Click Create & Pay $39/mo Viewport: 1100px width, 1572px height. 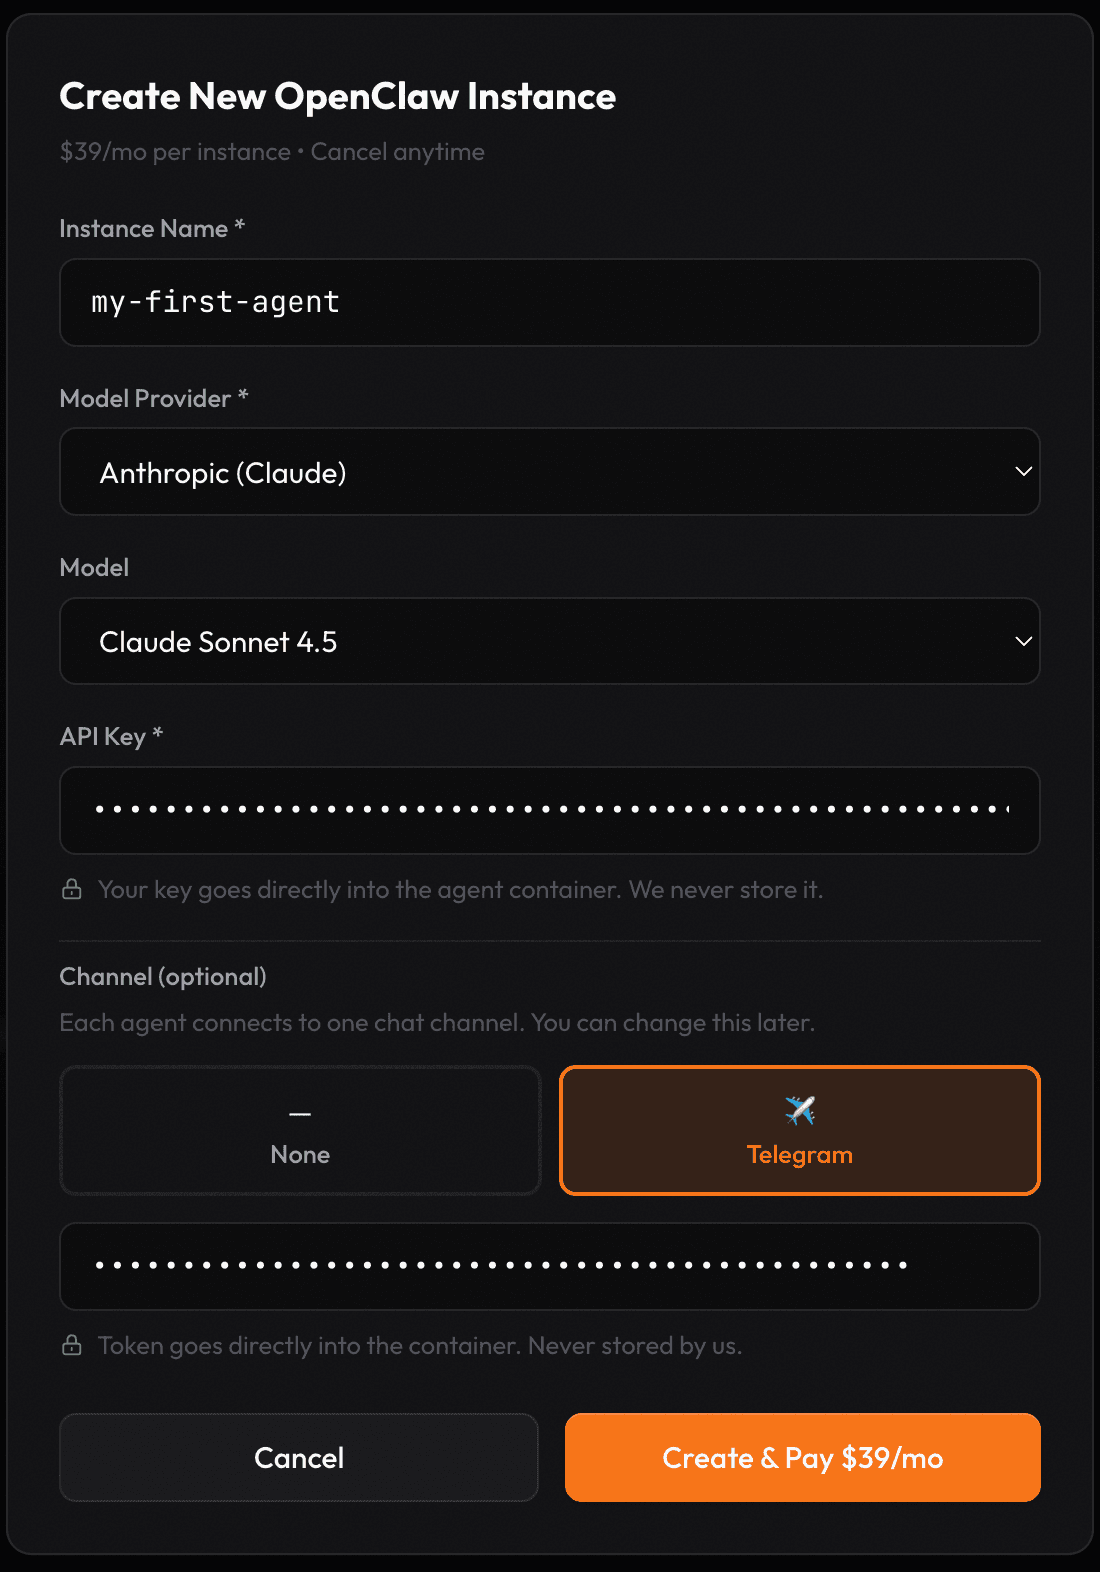(x=802, y=1457)
